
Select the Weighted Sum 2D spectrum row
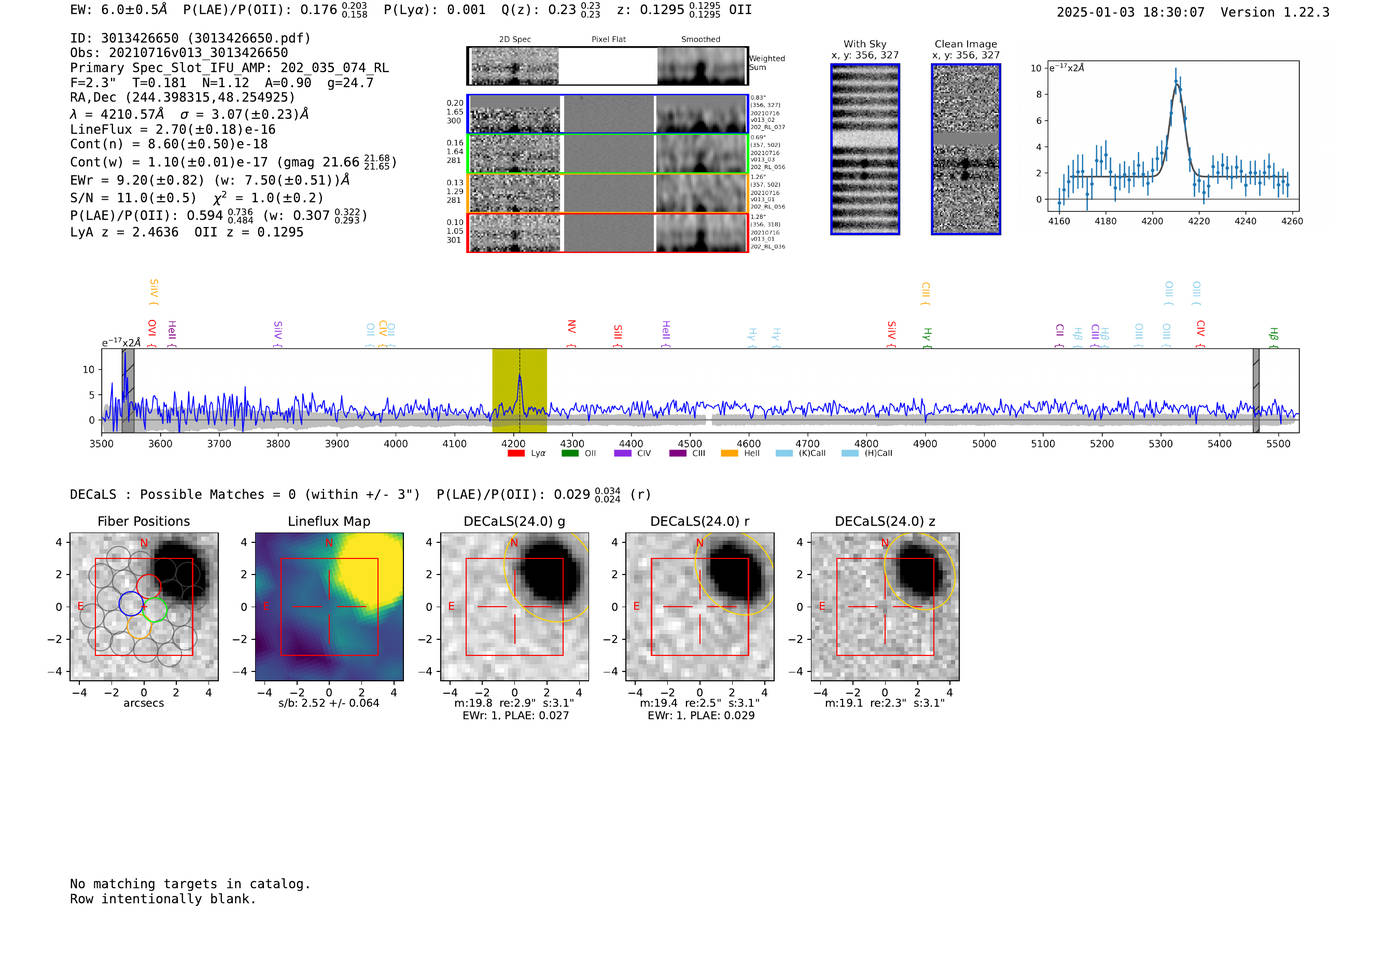point(608,66)
